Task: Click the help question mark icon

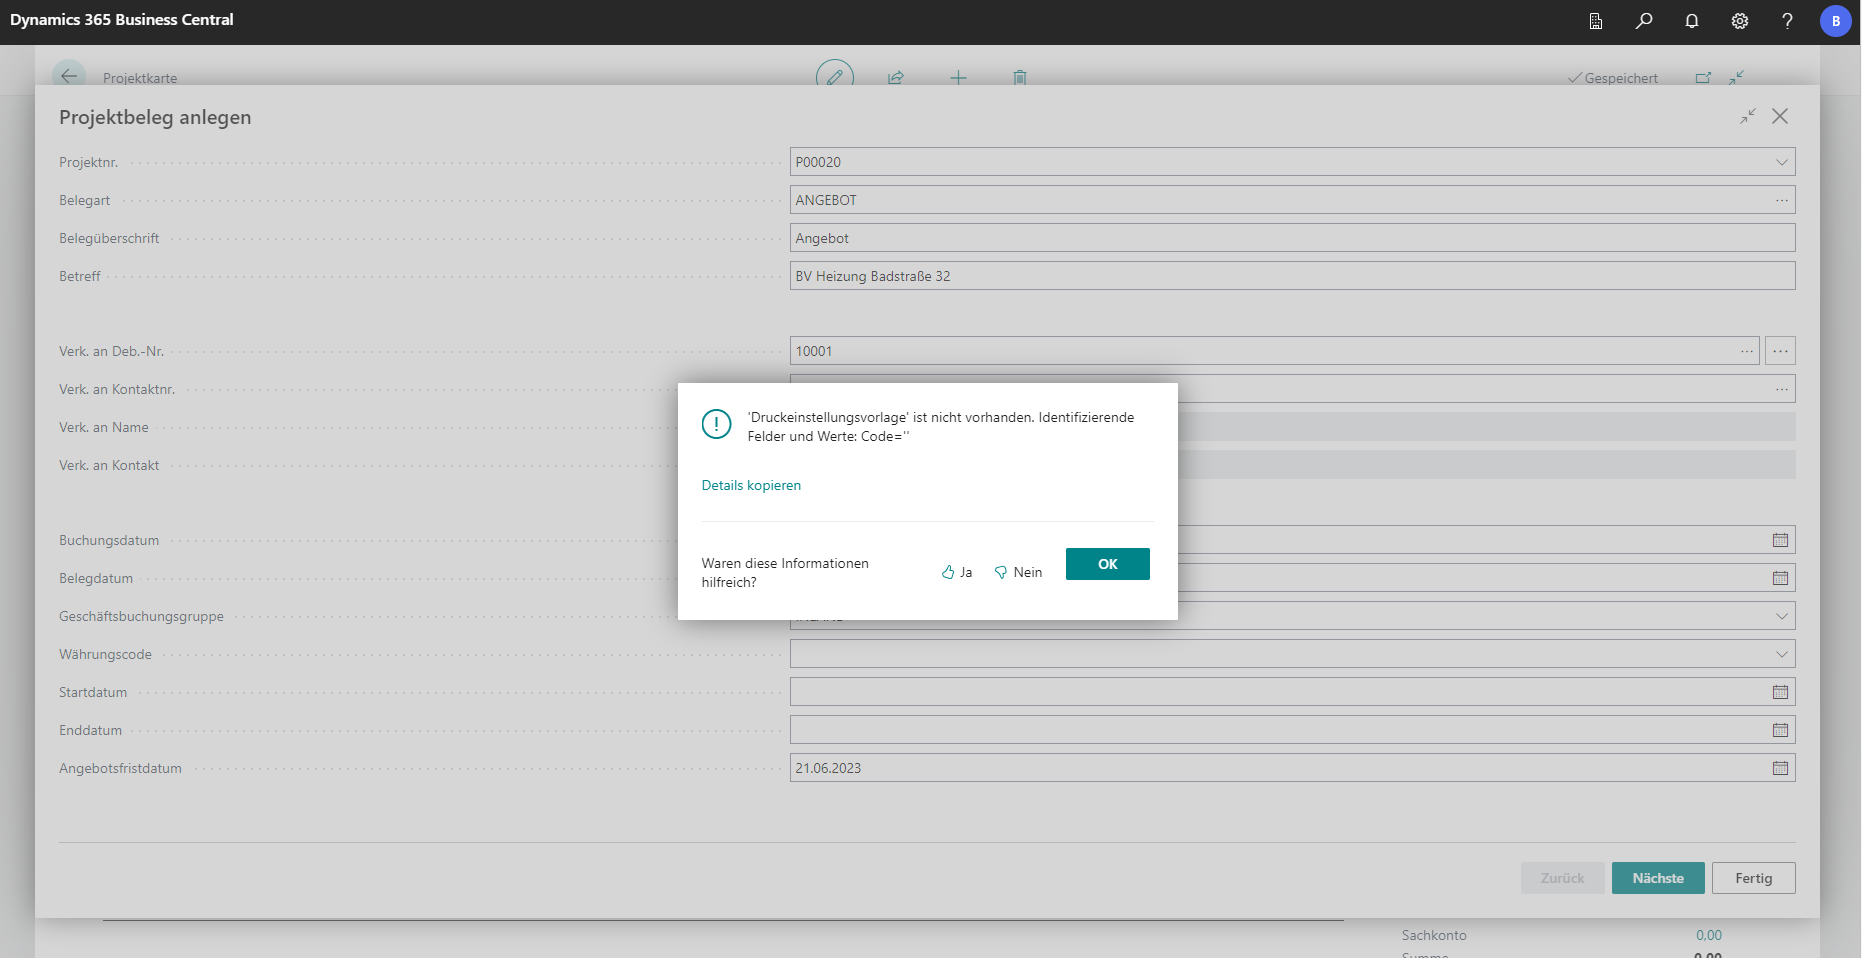Action: pos(1787,21)
